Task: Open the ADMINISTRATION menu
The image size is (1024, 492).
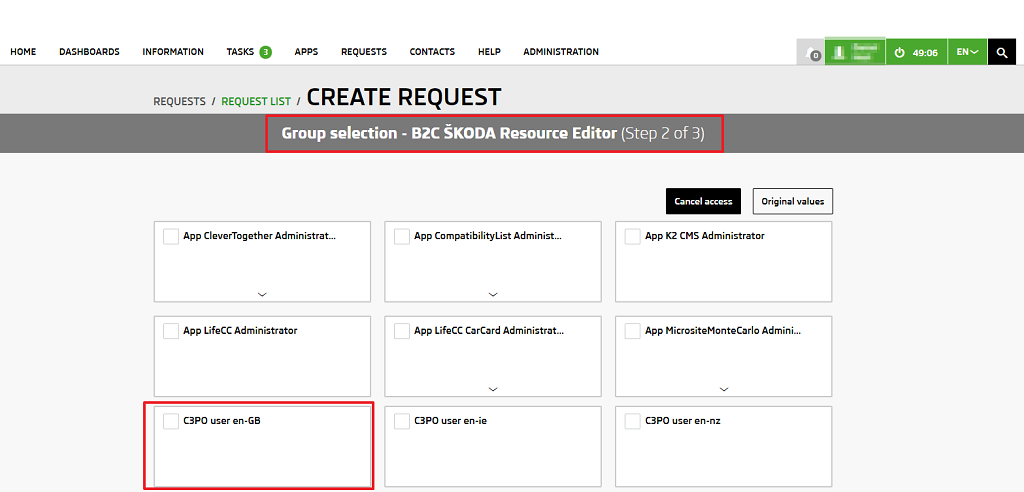Action: [561, 52]
